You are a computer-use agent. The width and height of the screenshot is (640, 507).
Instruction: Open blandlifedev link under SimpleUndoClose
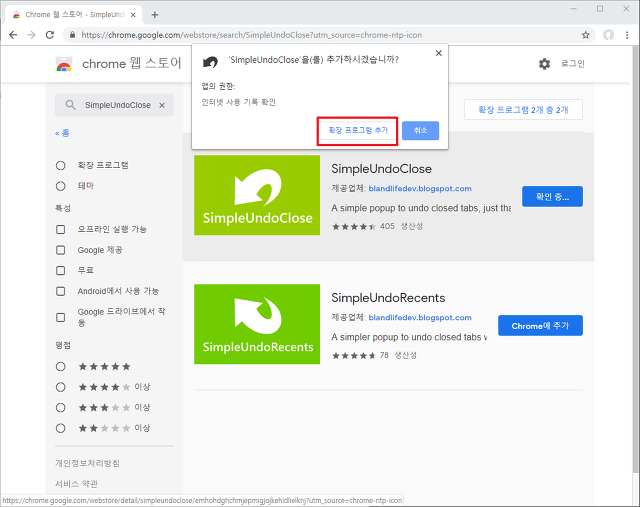pos(420,189)
